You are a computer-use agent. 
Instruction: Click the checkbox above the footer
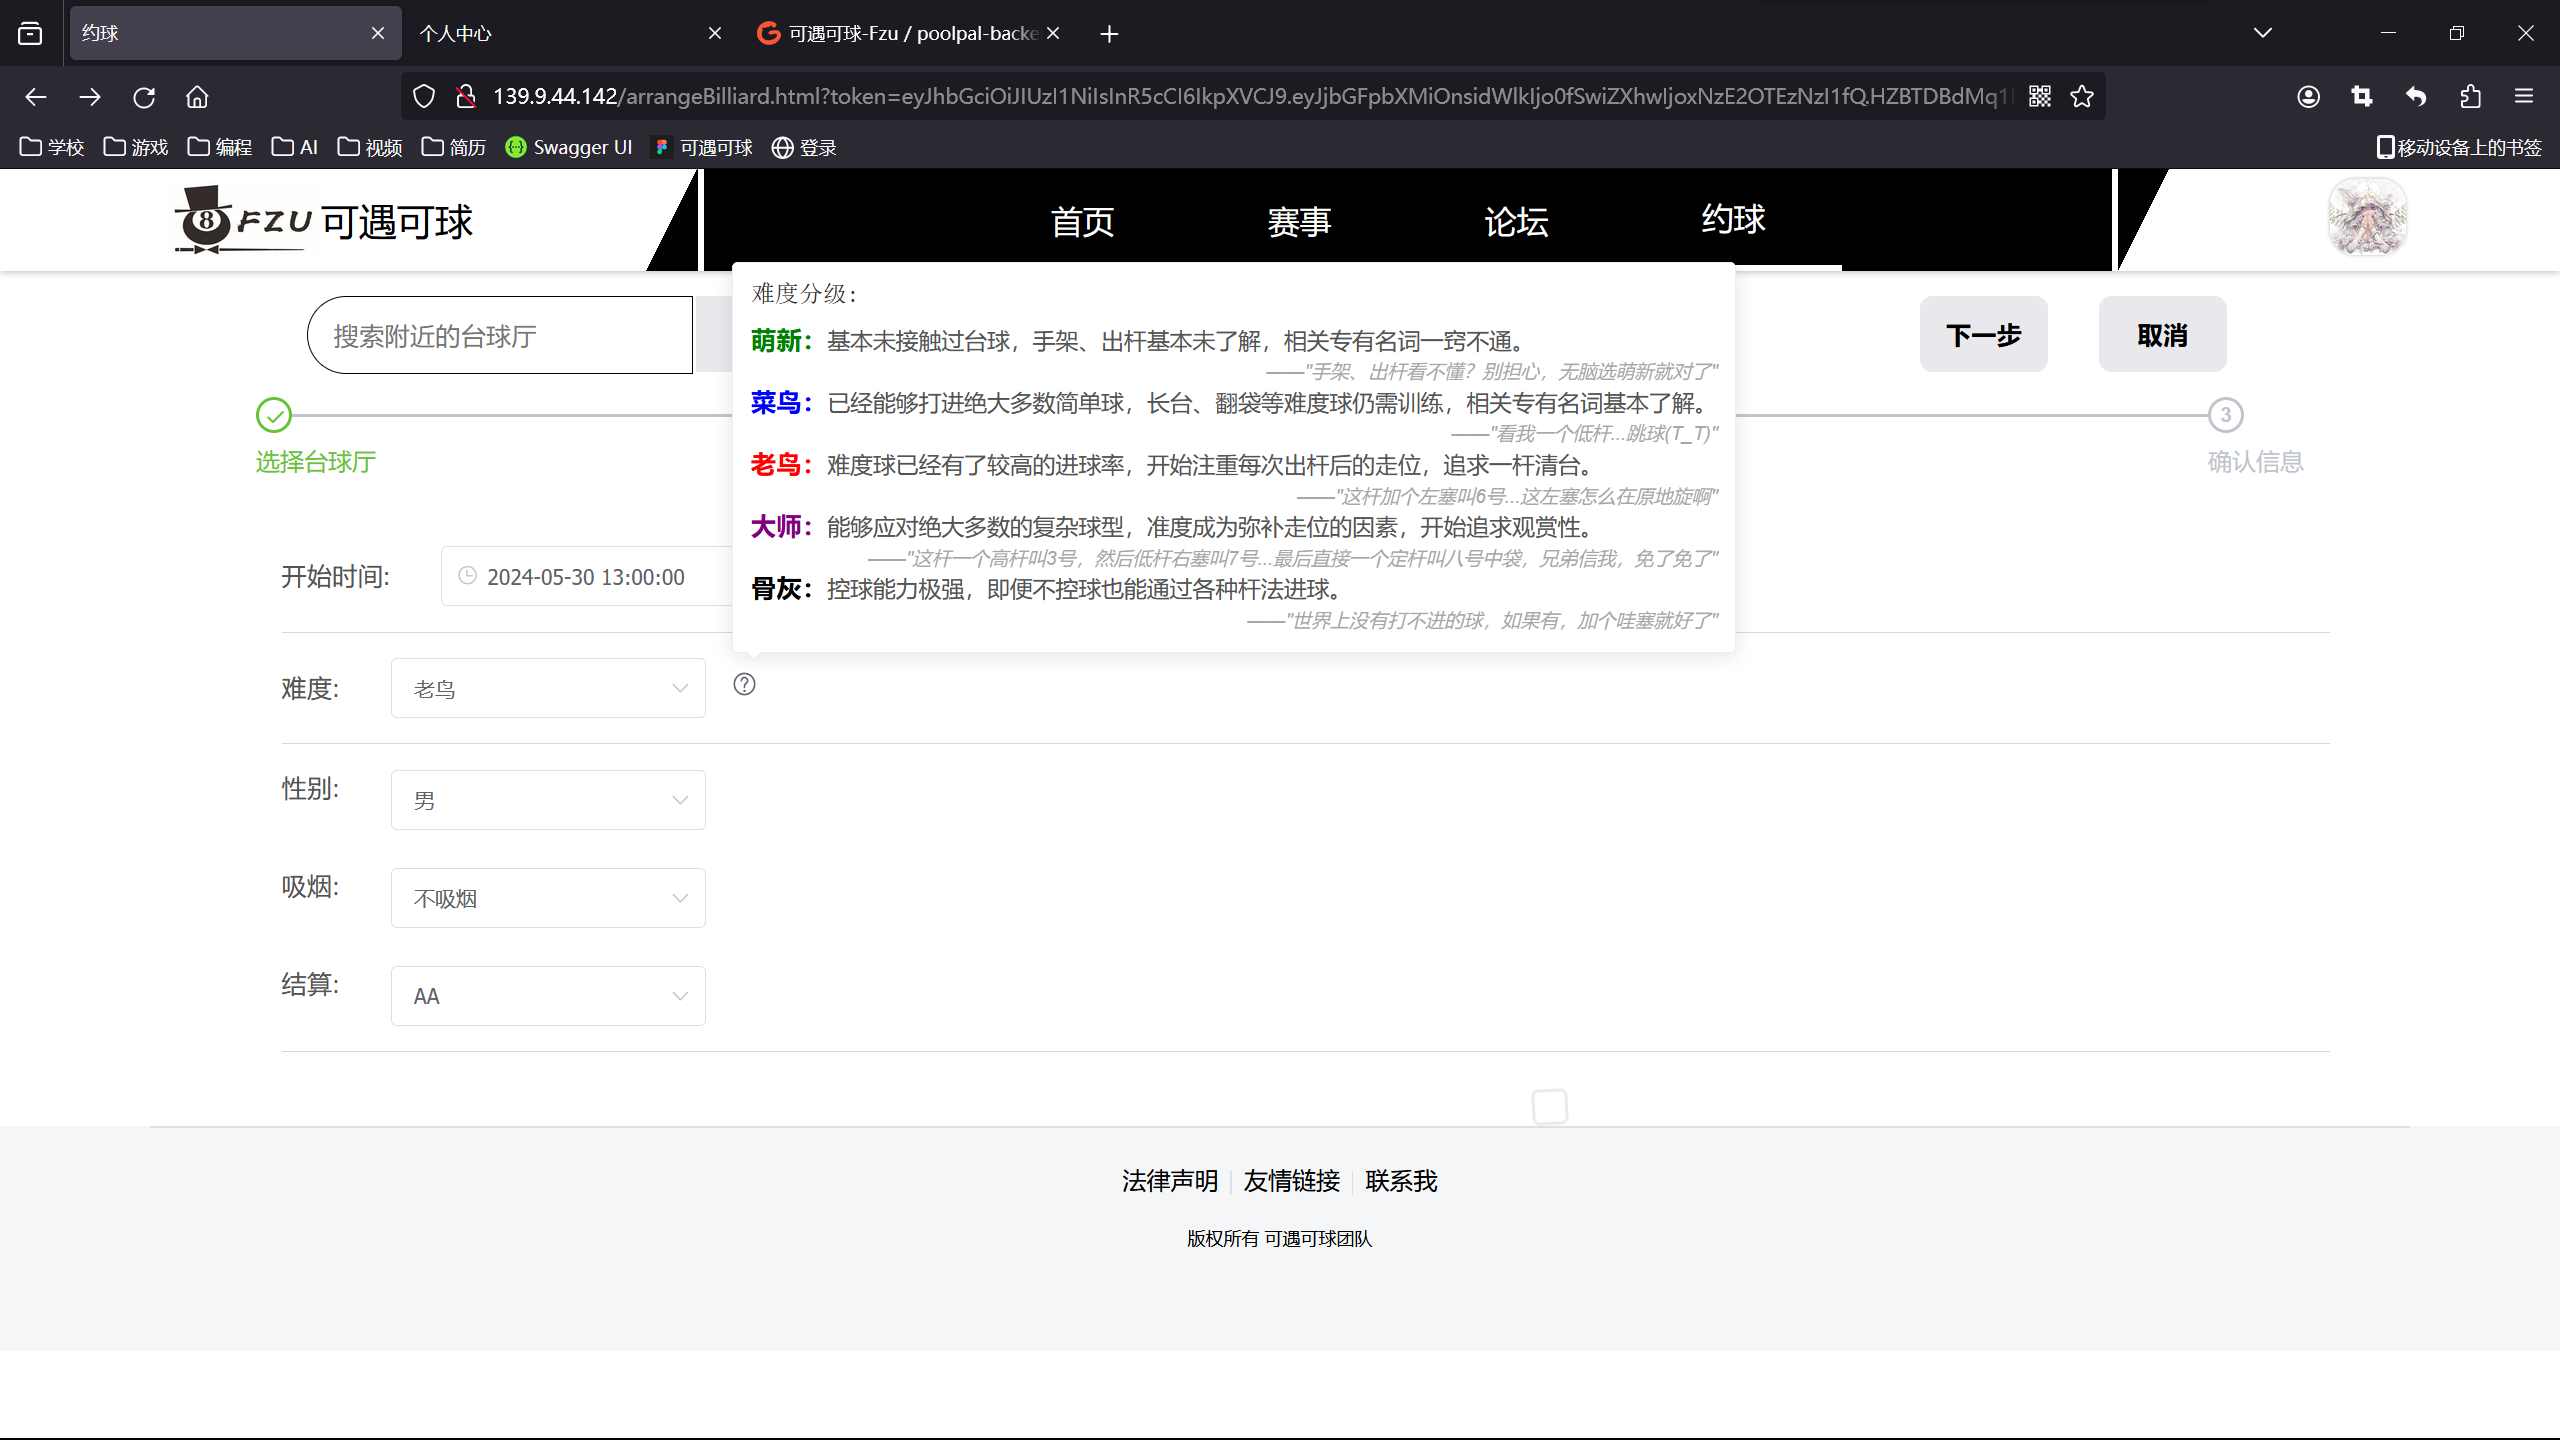1549,1107
